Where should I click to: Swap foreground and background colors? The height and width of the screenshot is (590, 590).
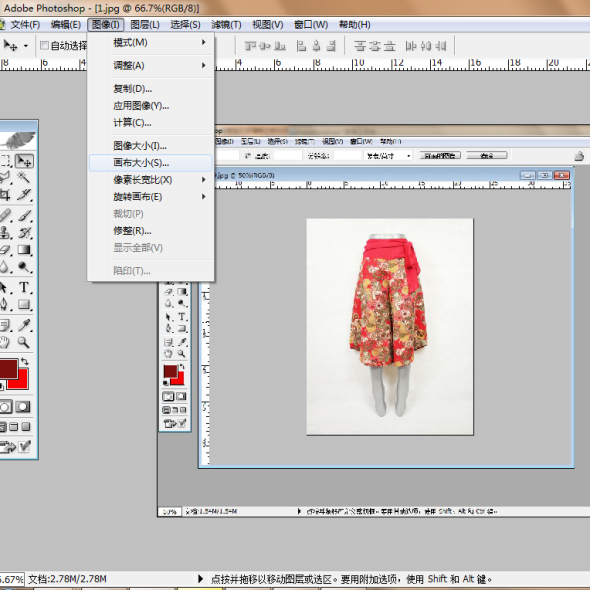point(24,361)
